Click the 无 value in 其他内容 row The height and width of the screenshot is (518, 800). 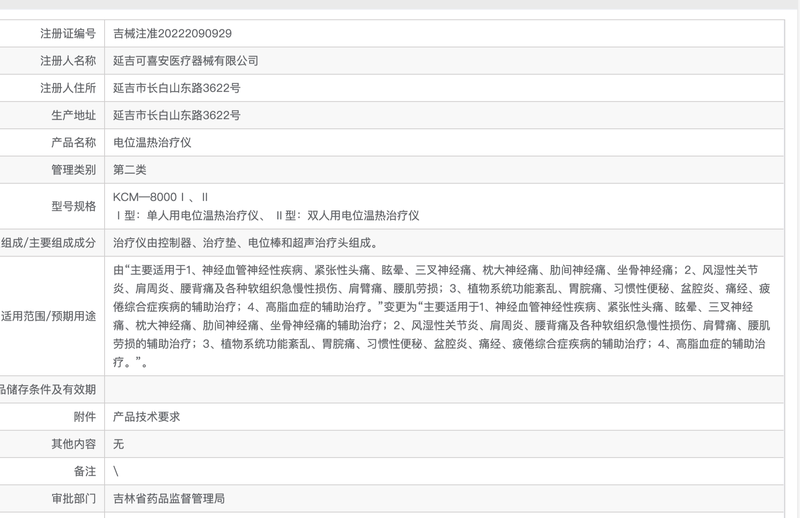coord(118,443)
